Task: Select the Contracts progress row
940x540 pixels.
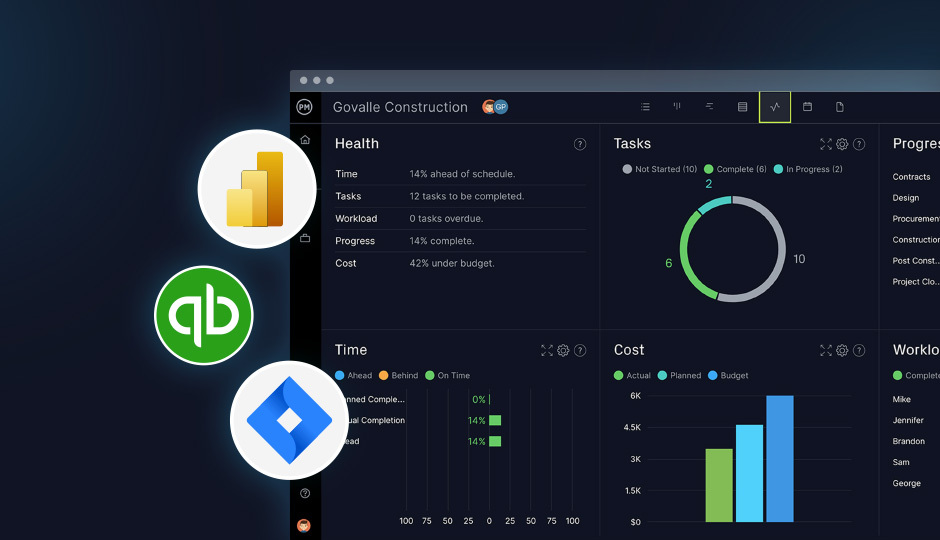Action: [x=911, y=177]
